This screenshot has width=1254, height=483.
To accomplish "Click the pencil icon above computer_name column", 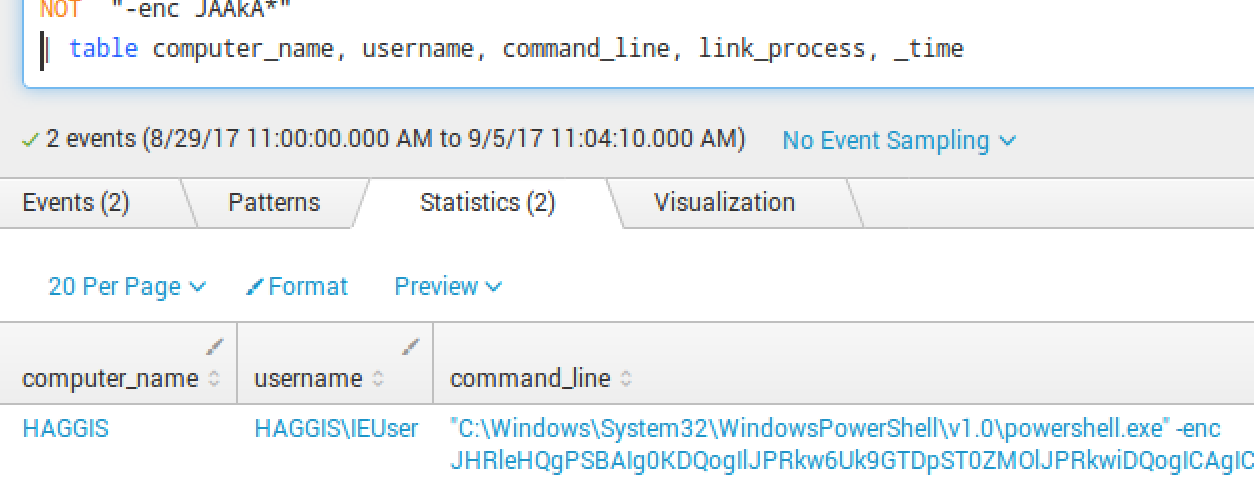I will coord(215,347).
